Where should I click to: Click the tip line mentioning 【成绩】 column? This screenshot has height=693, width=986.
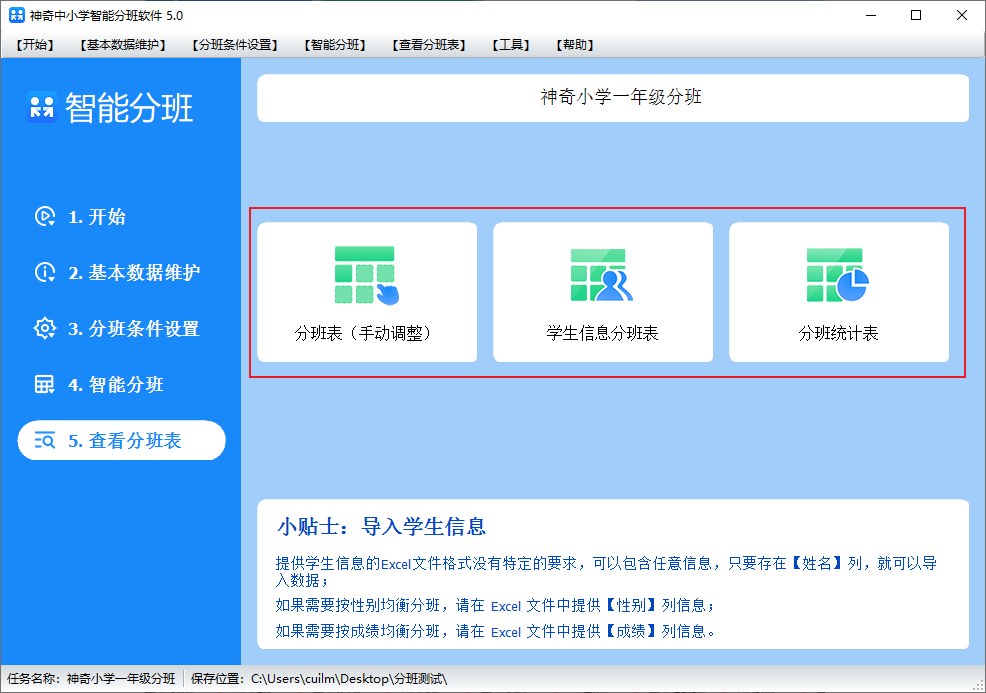(496, 631)
